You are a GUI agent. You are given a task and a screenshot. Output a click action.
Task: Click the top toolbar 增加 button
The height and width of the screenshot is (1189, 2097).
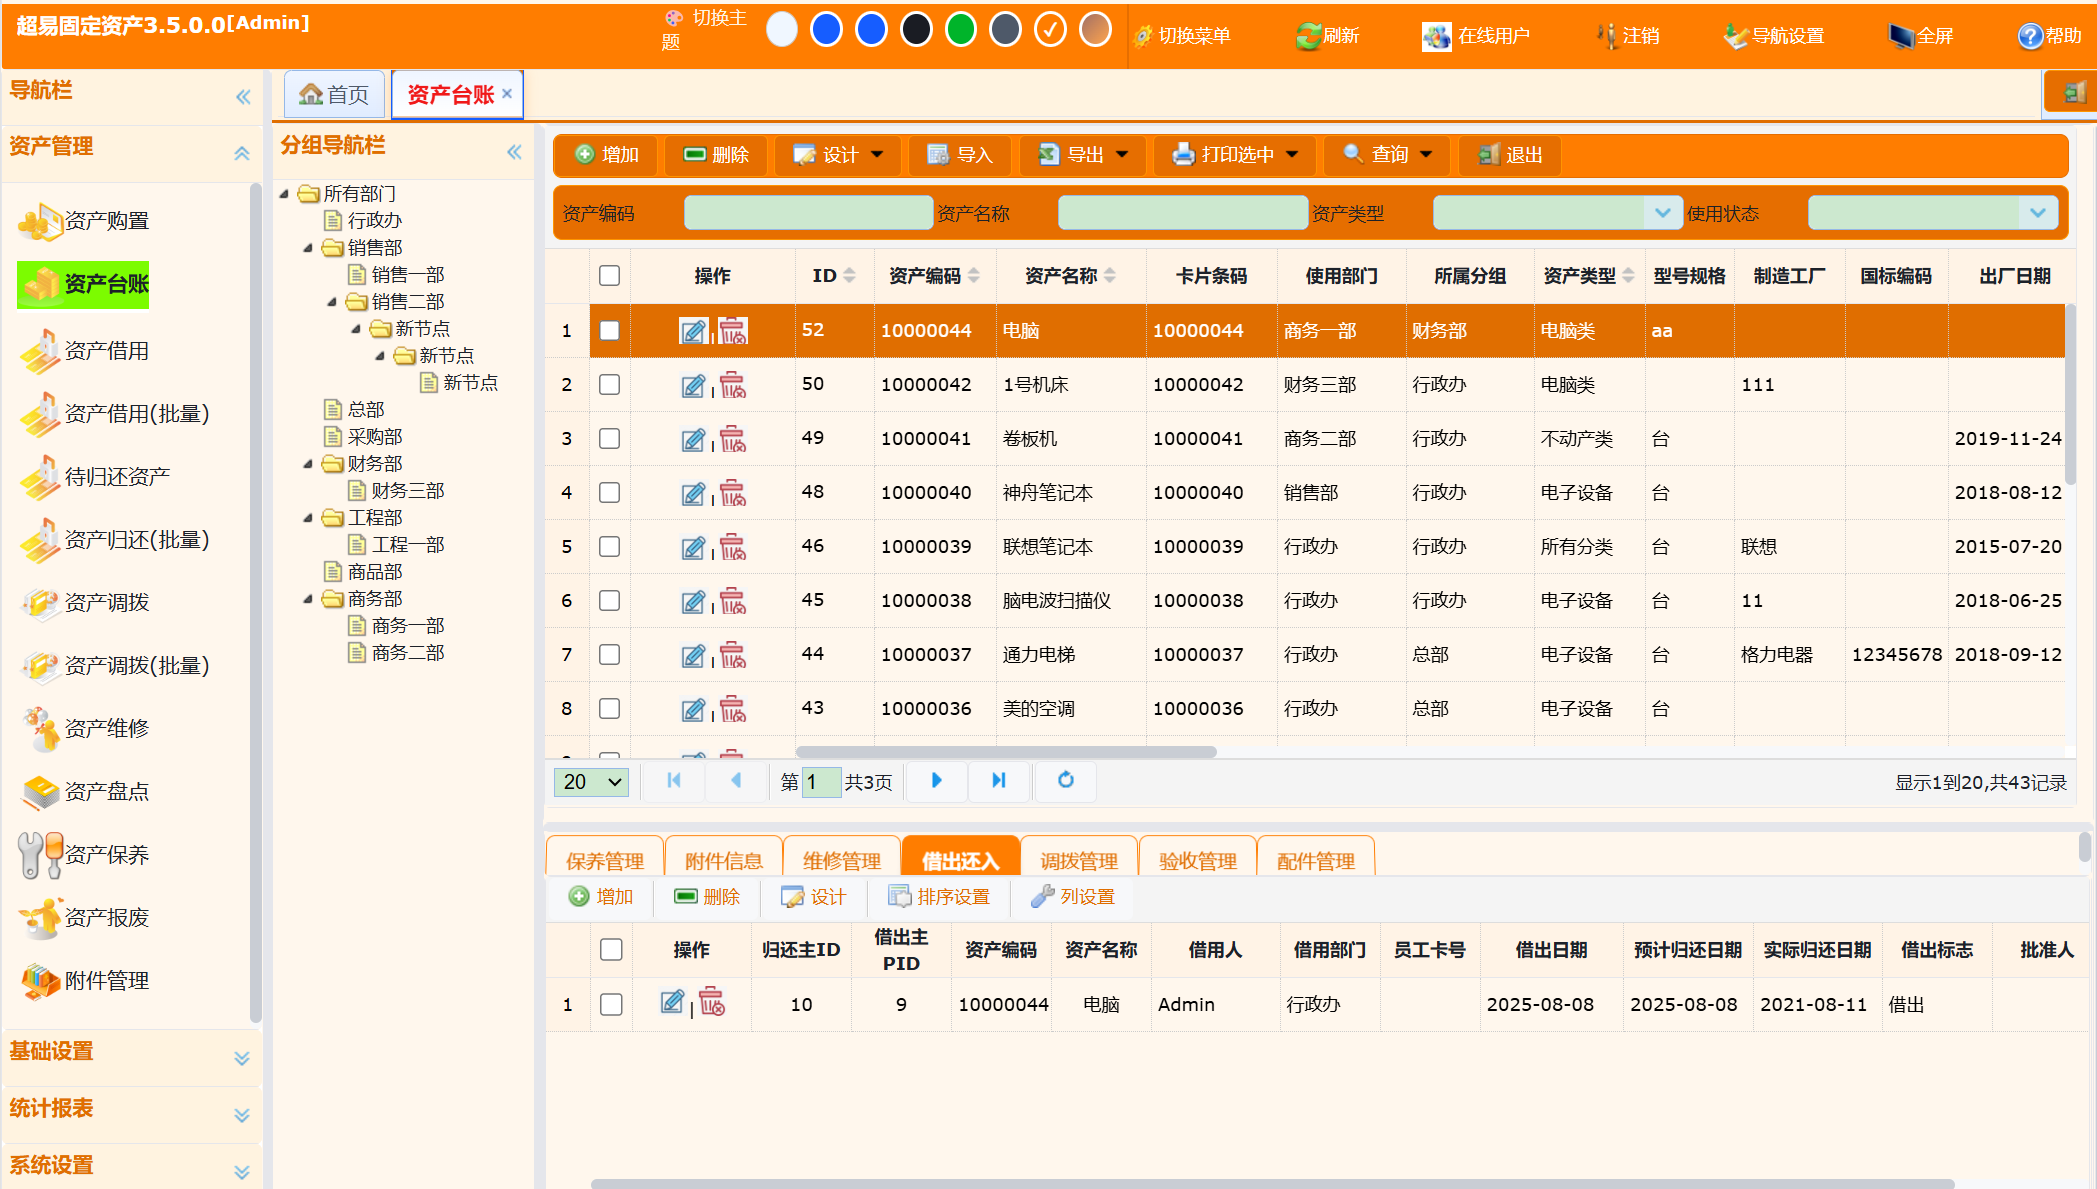tap(607, 155)
